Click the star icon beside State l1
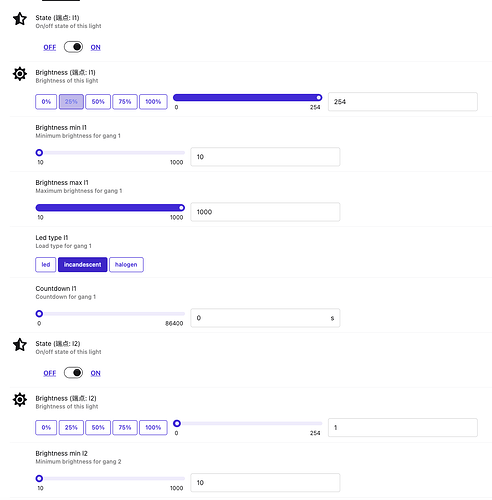The width and height of the screenshot is (492, 500). click(x=20, y=19)
